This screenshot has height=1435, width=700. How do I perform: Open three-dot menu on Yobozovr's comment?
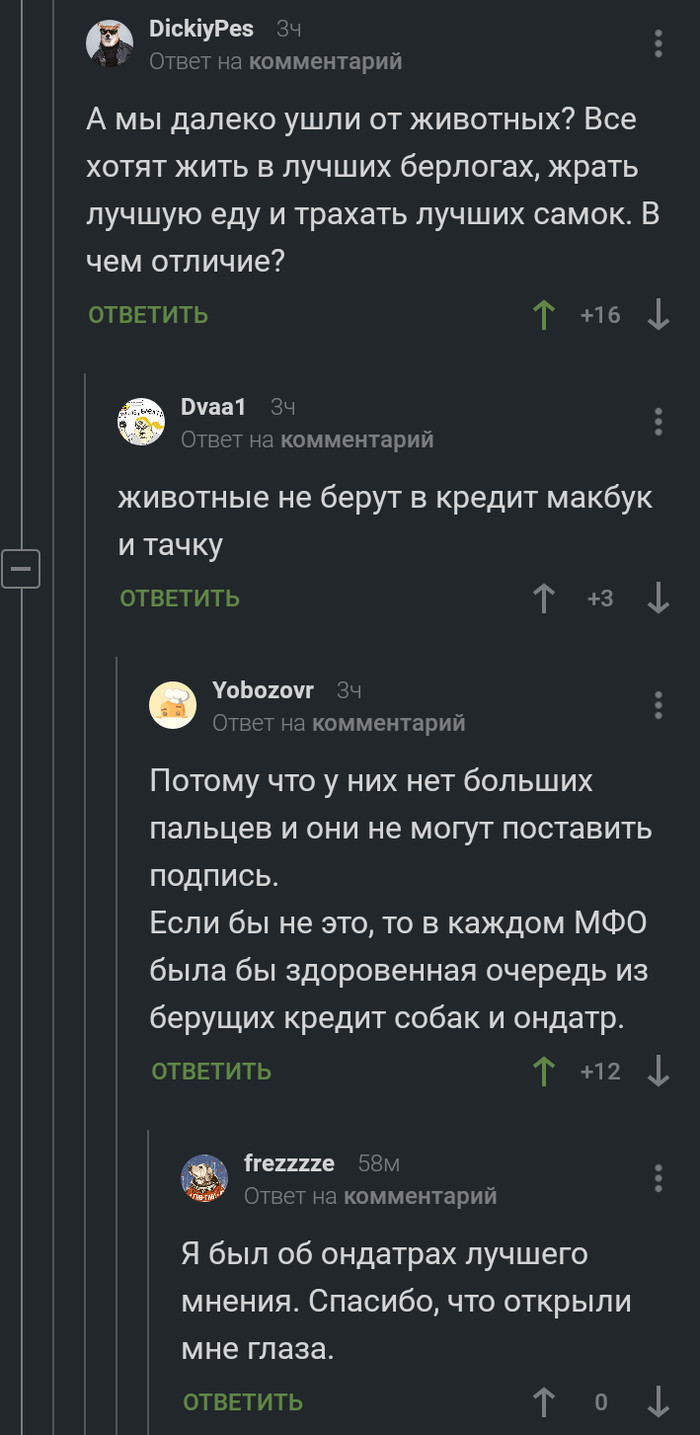658,705
